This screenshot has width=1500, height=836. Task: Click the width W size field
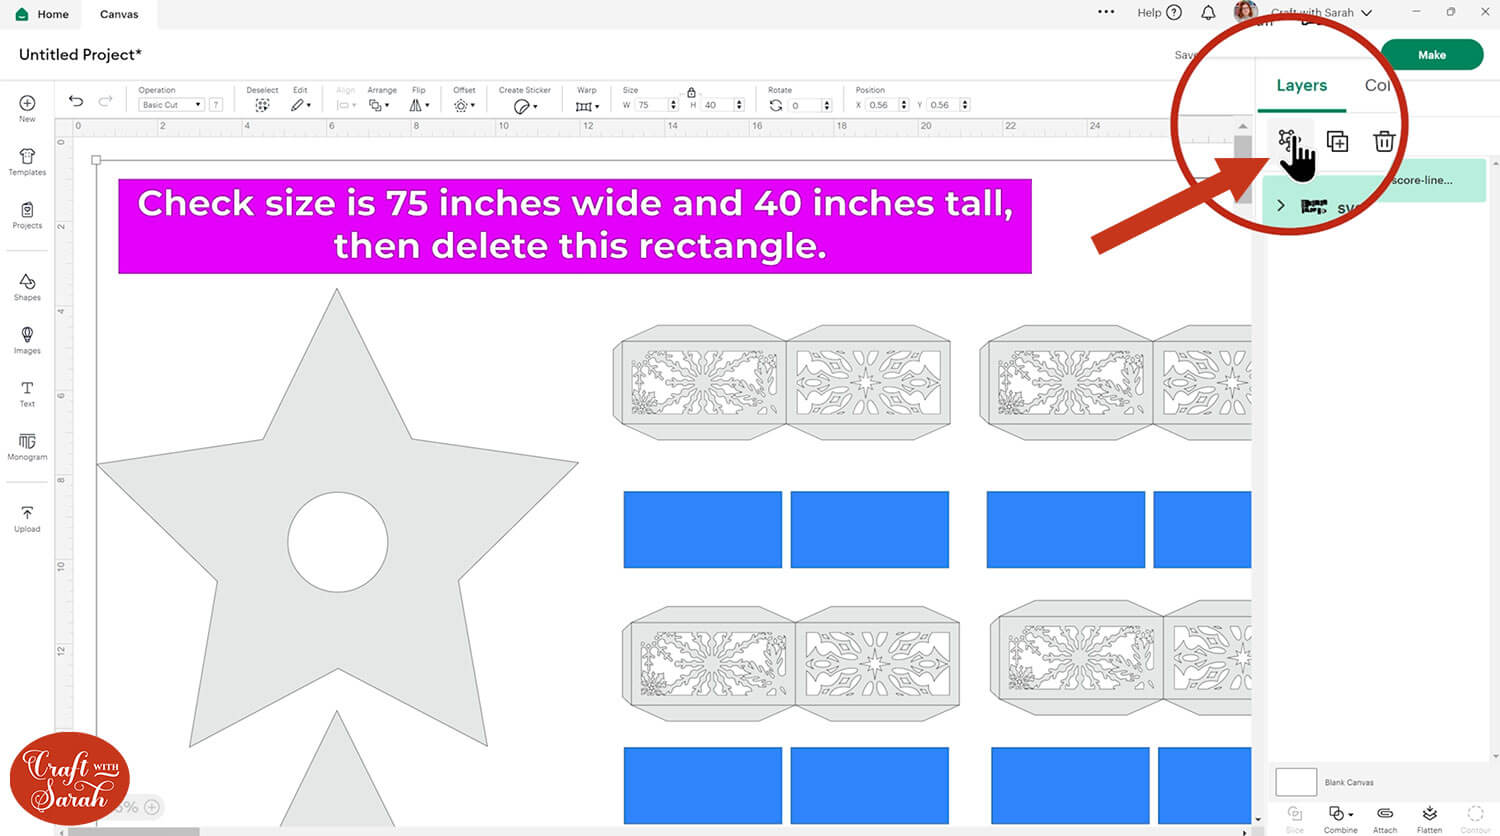point(649,105)
